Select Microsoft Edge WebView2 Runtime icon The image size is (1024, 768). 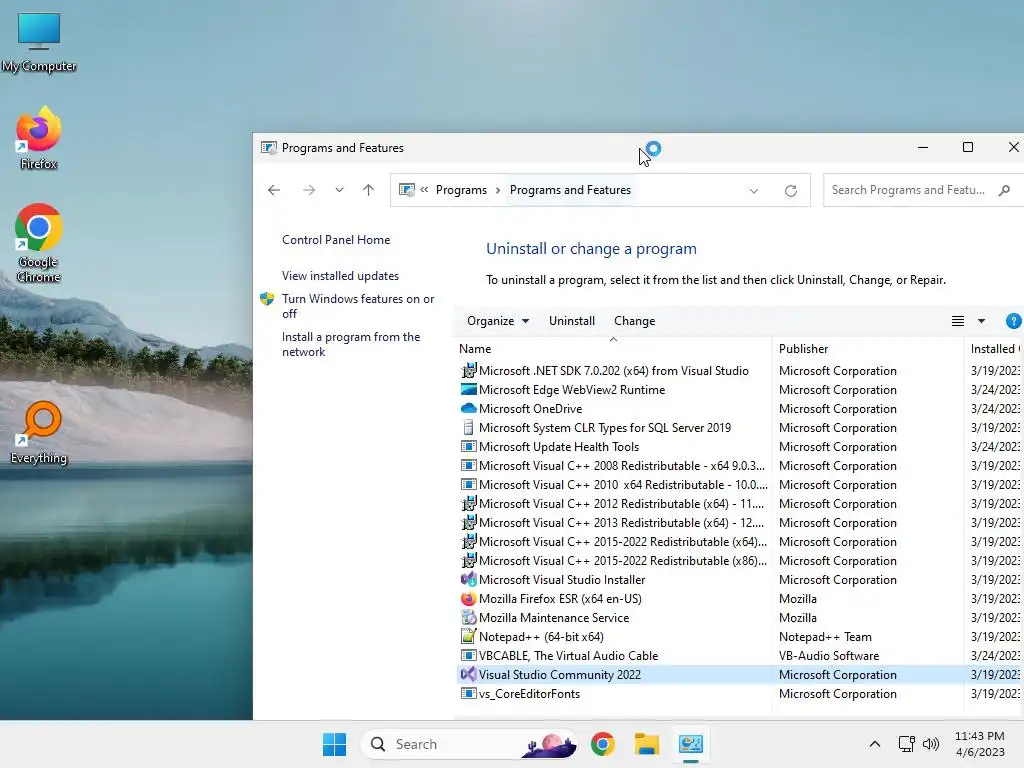click(x=468, y=389)
